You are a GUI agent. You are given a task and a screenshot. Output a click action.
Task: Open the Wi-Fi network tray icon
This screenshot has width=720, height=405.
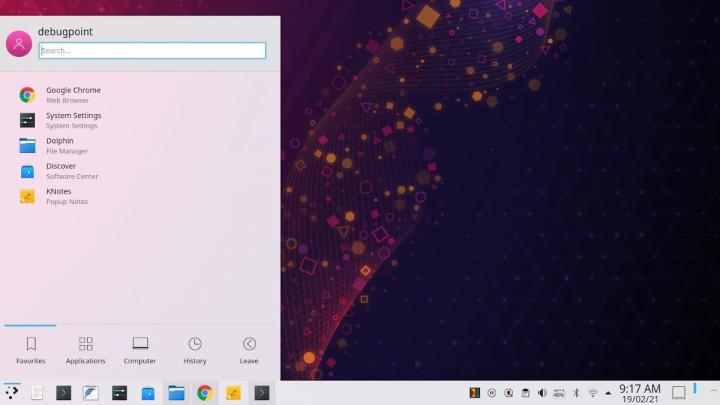[x=592, y=393]
